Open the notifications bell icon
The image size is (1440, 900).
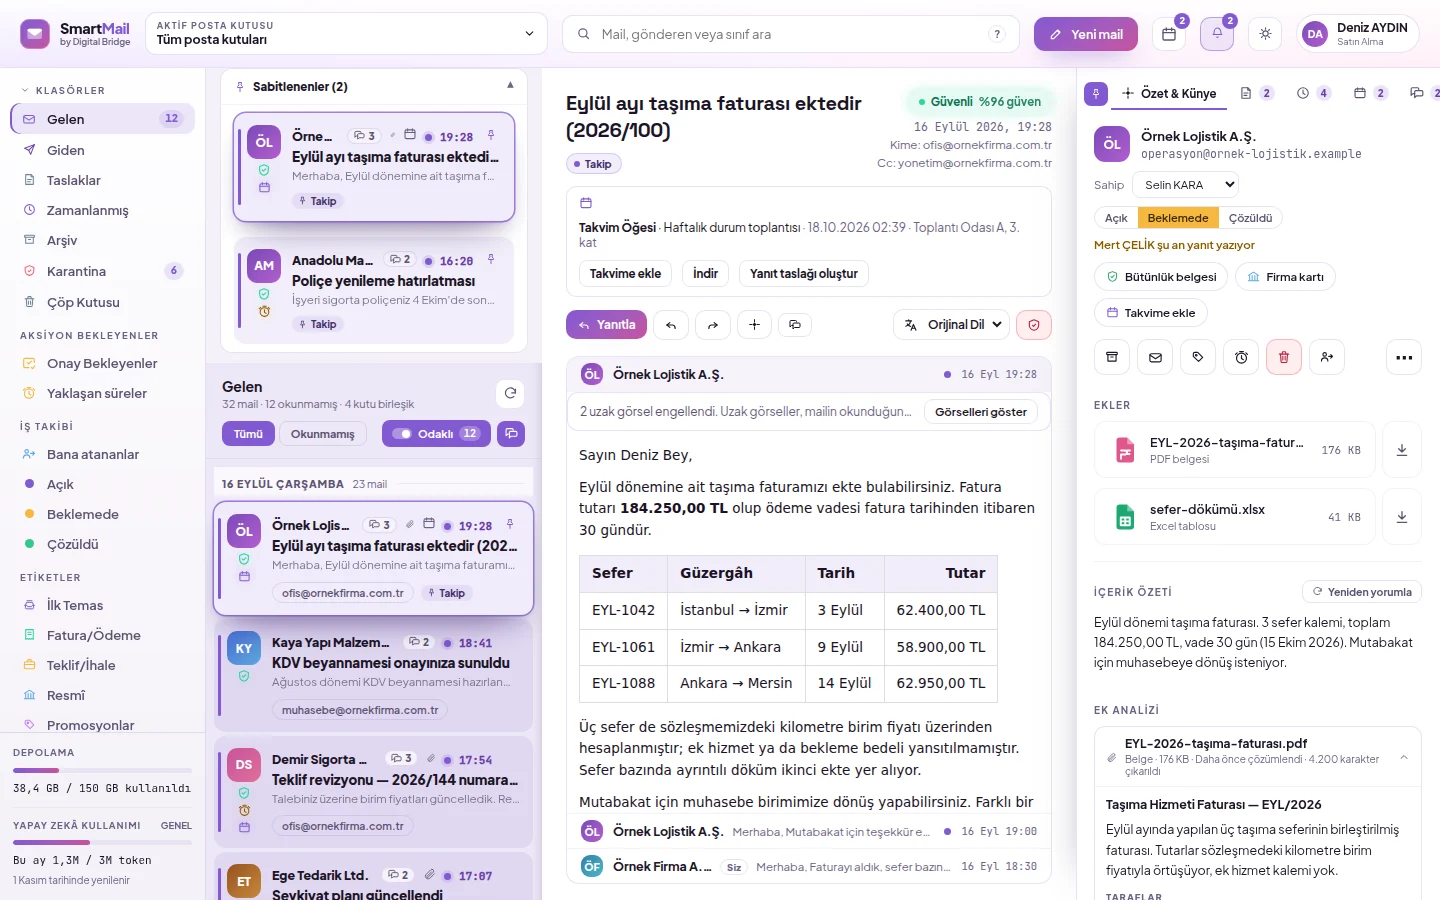click(x=1217, y=34)
